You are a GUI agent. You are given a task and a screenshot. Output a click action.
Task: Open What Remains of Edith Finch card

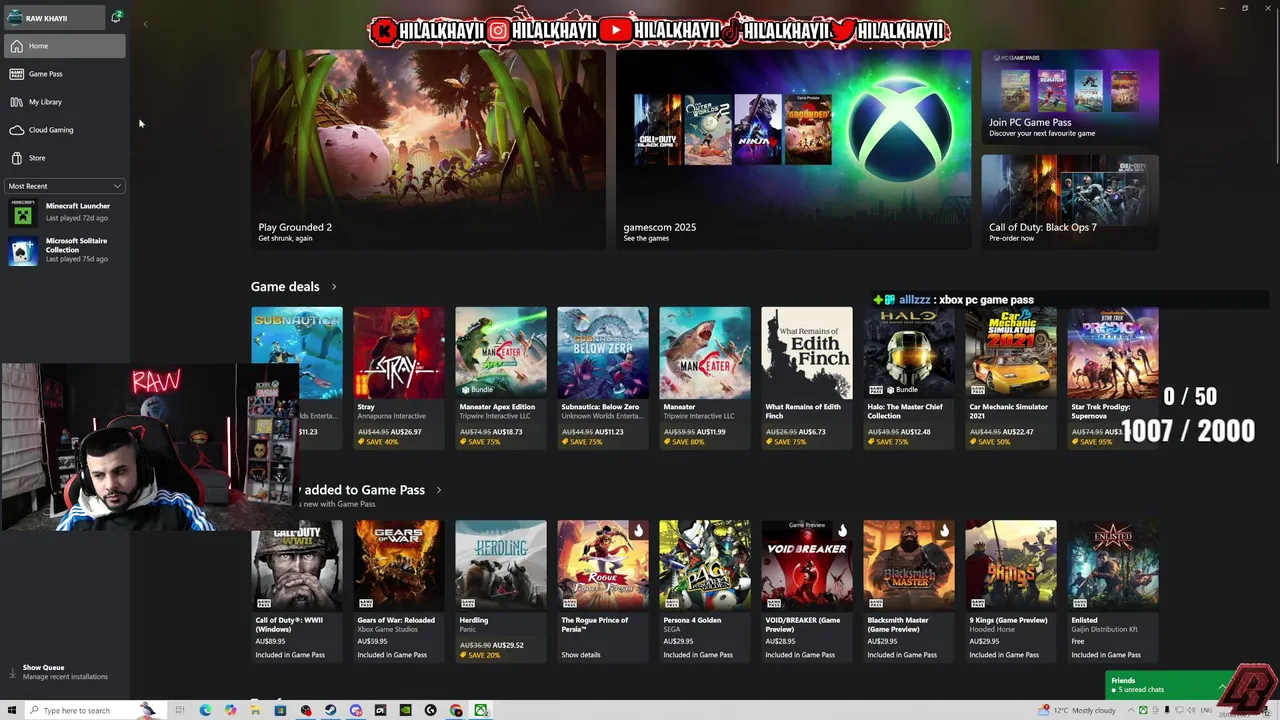(x=807, y=378)
